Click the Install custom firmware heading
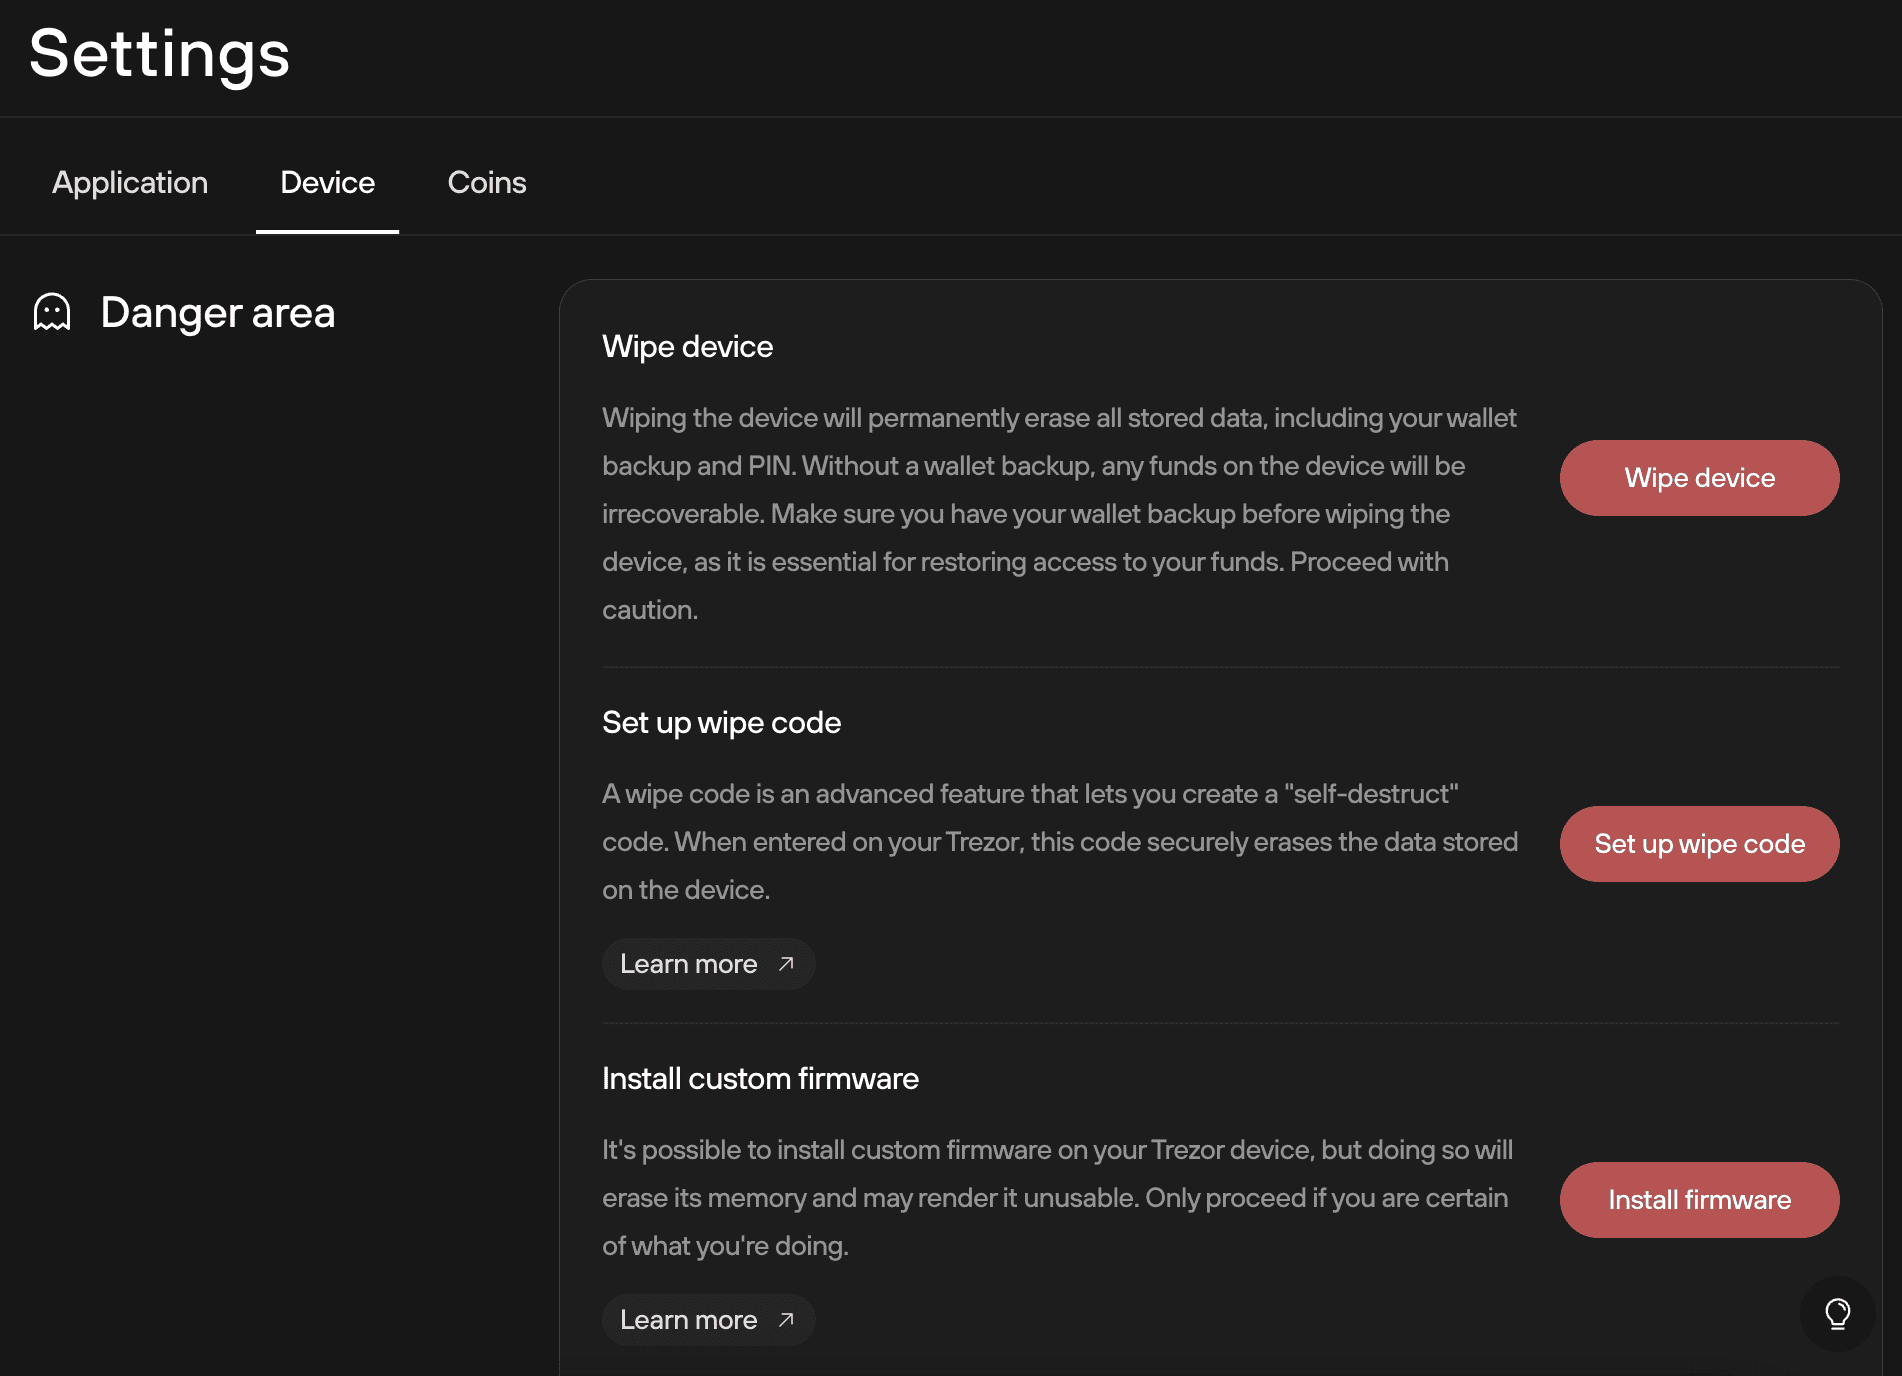This screenshot has width=1902, height=1376. (x=760, y=1079)
